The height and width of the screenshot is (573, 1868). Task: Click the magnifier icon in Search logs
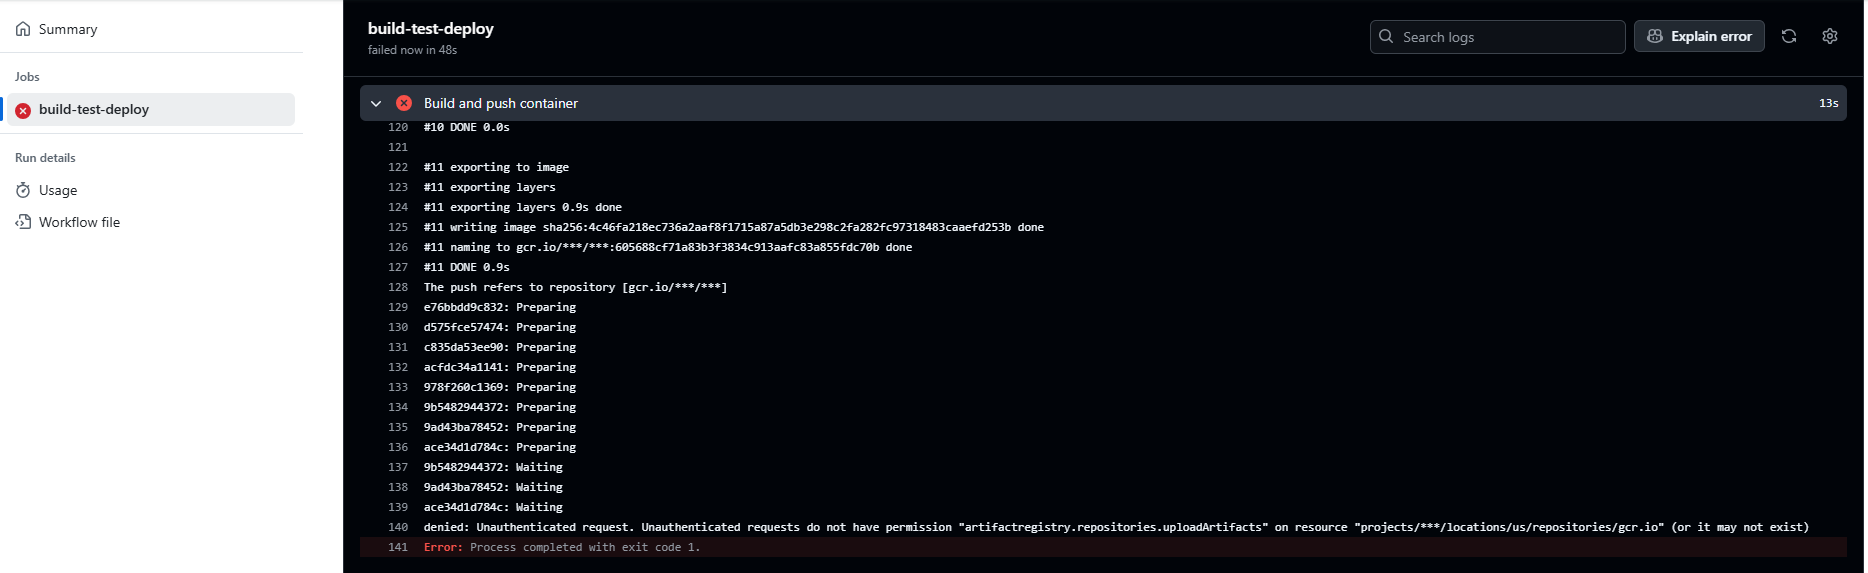(1386, 37)
